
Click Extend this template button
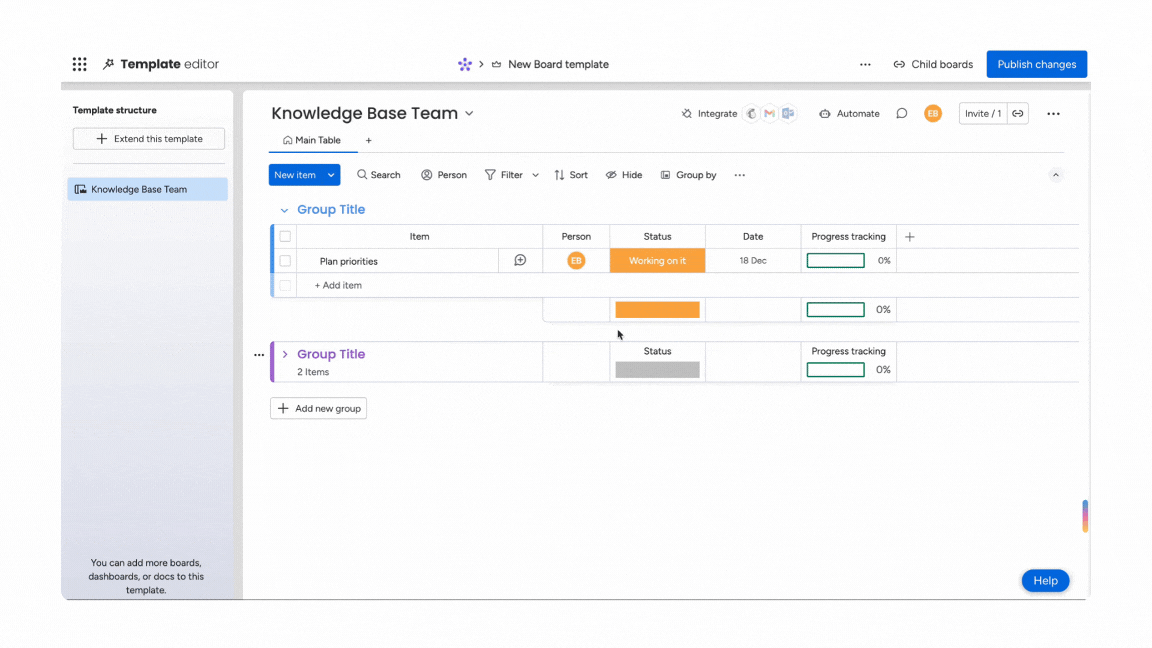(x=148, y=139)
